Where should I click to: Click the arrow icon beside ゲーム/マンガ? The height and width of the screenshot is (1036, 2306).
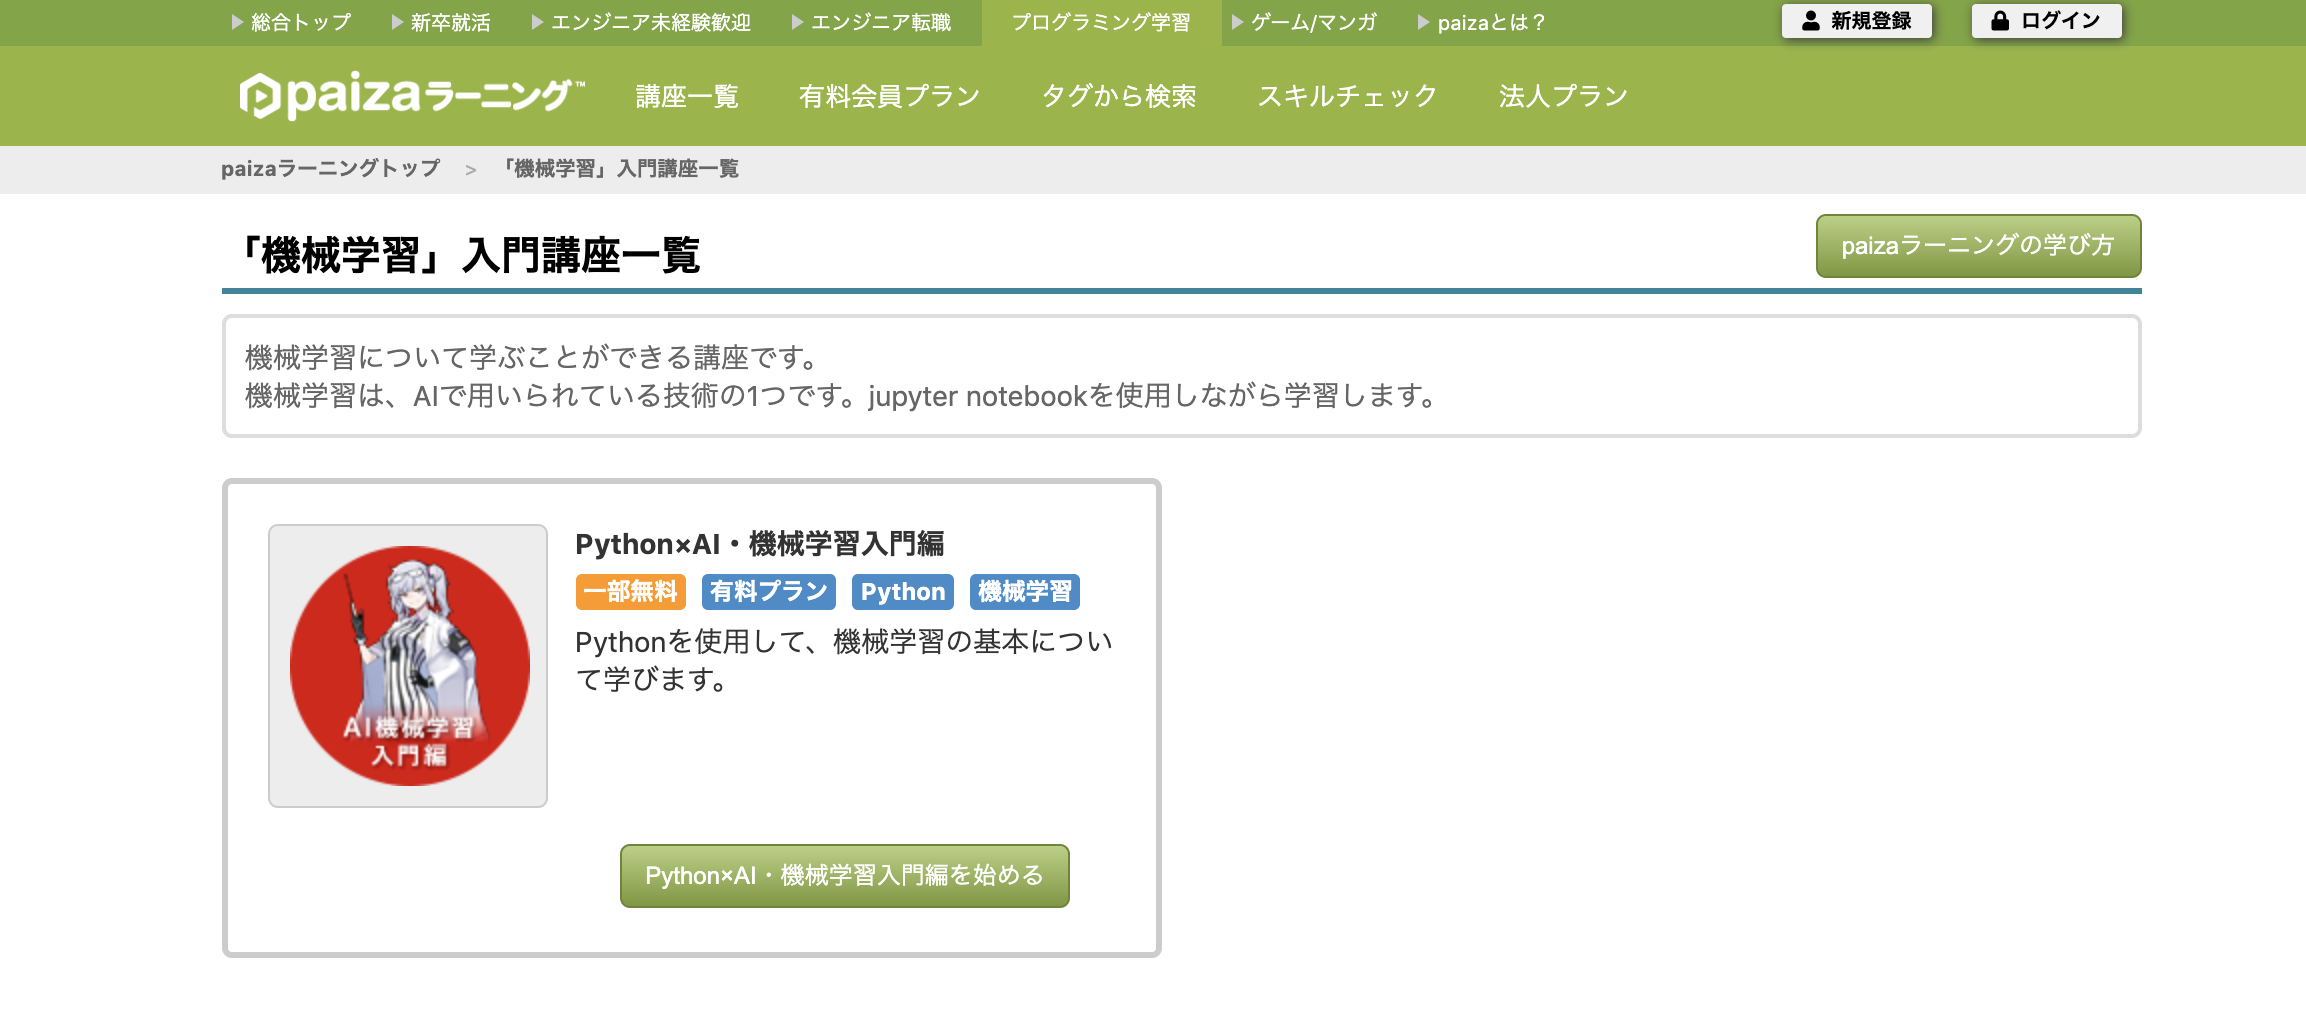pyautogui.click(x=1237, y=20)
